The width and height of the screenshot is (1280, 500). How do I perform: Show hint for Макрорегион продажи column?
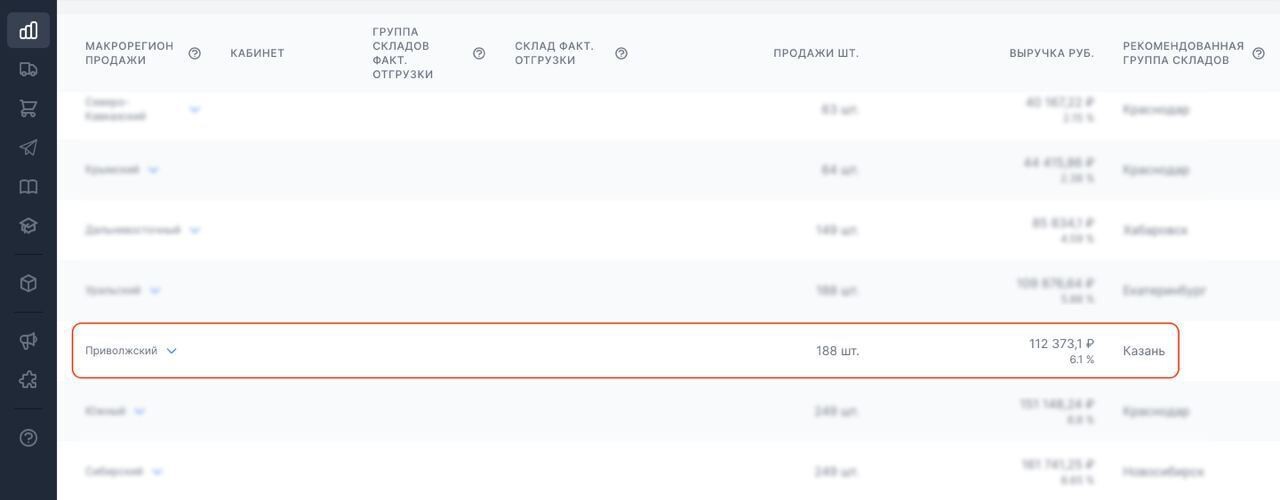tap(195, 53)
